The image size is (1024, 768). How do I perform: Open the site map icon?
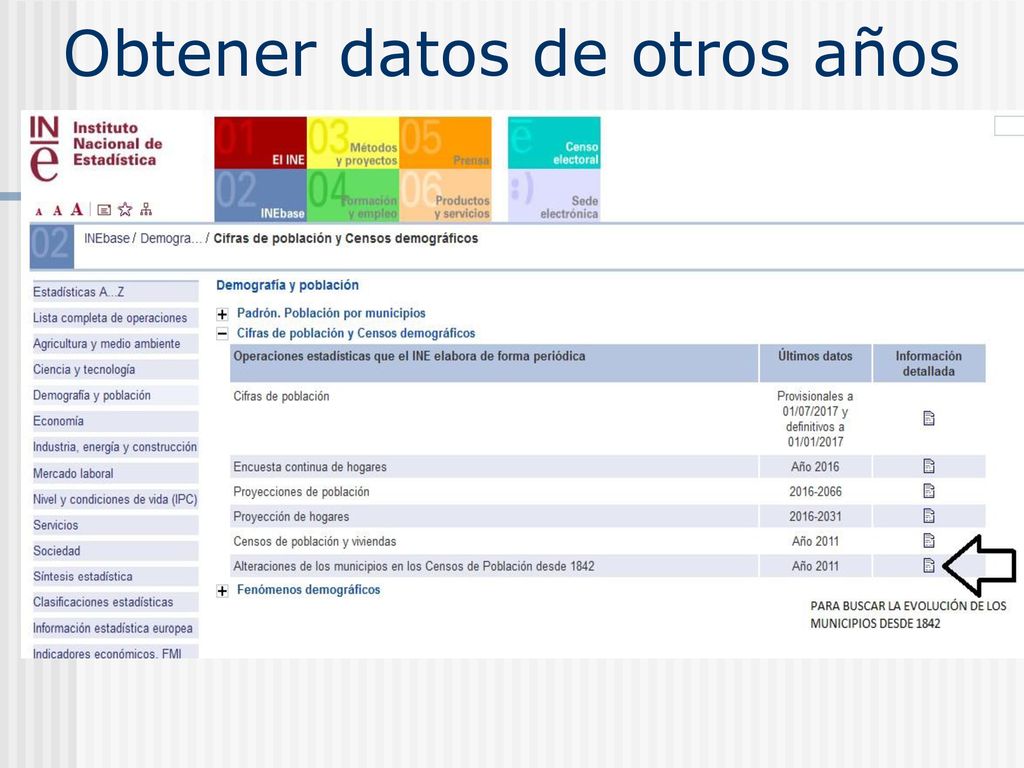point(146,209)
